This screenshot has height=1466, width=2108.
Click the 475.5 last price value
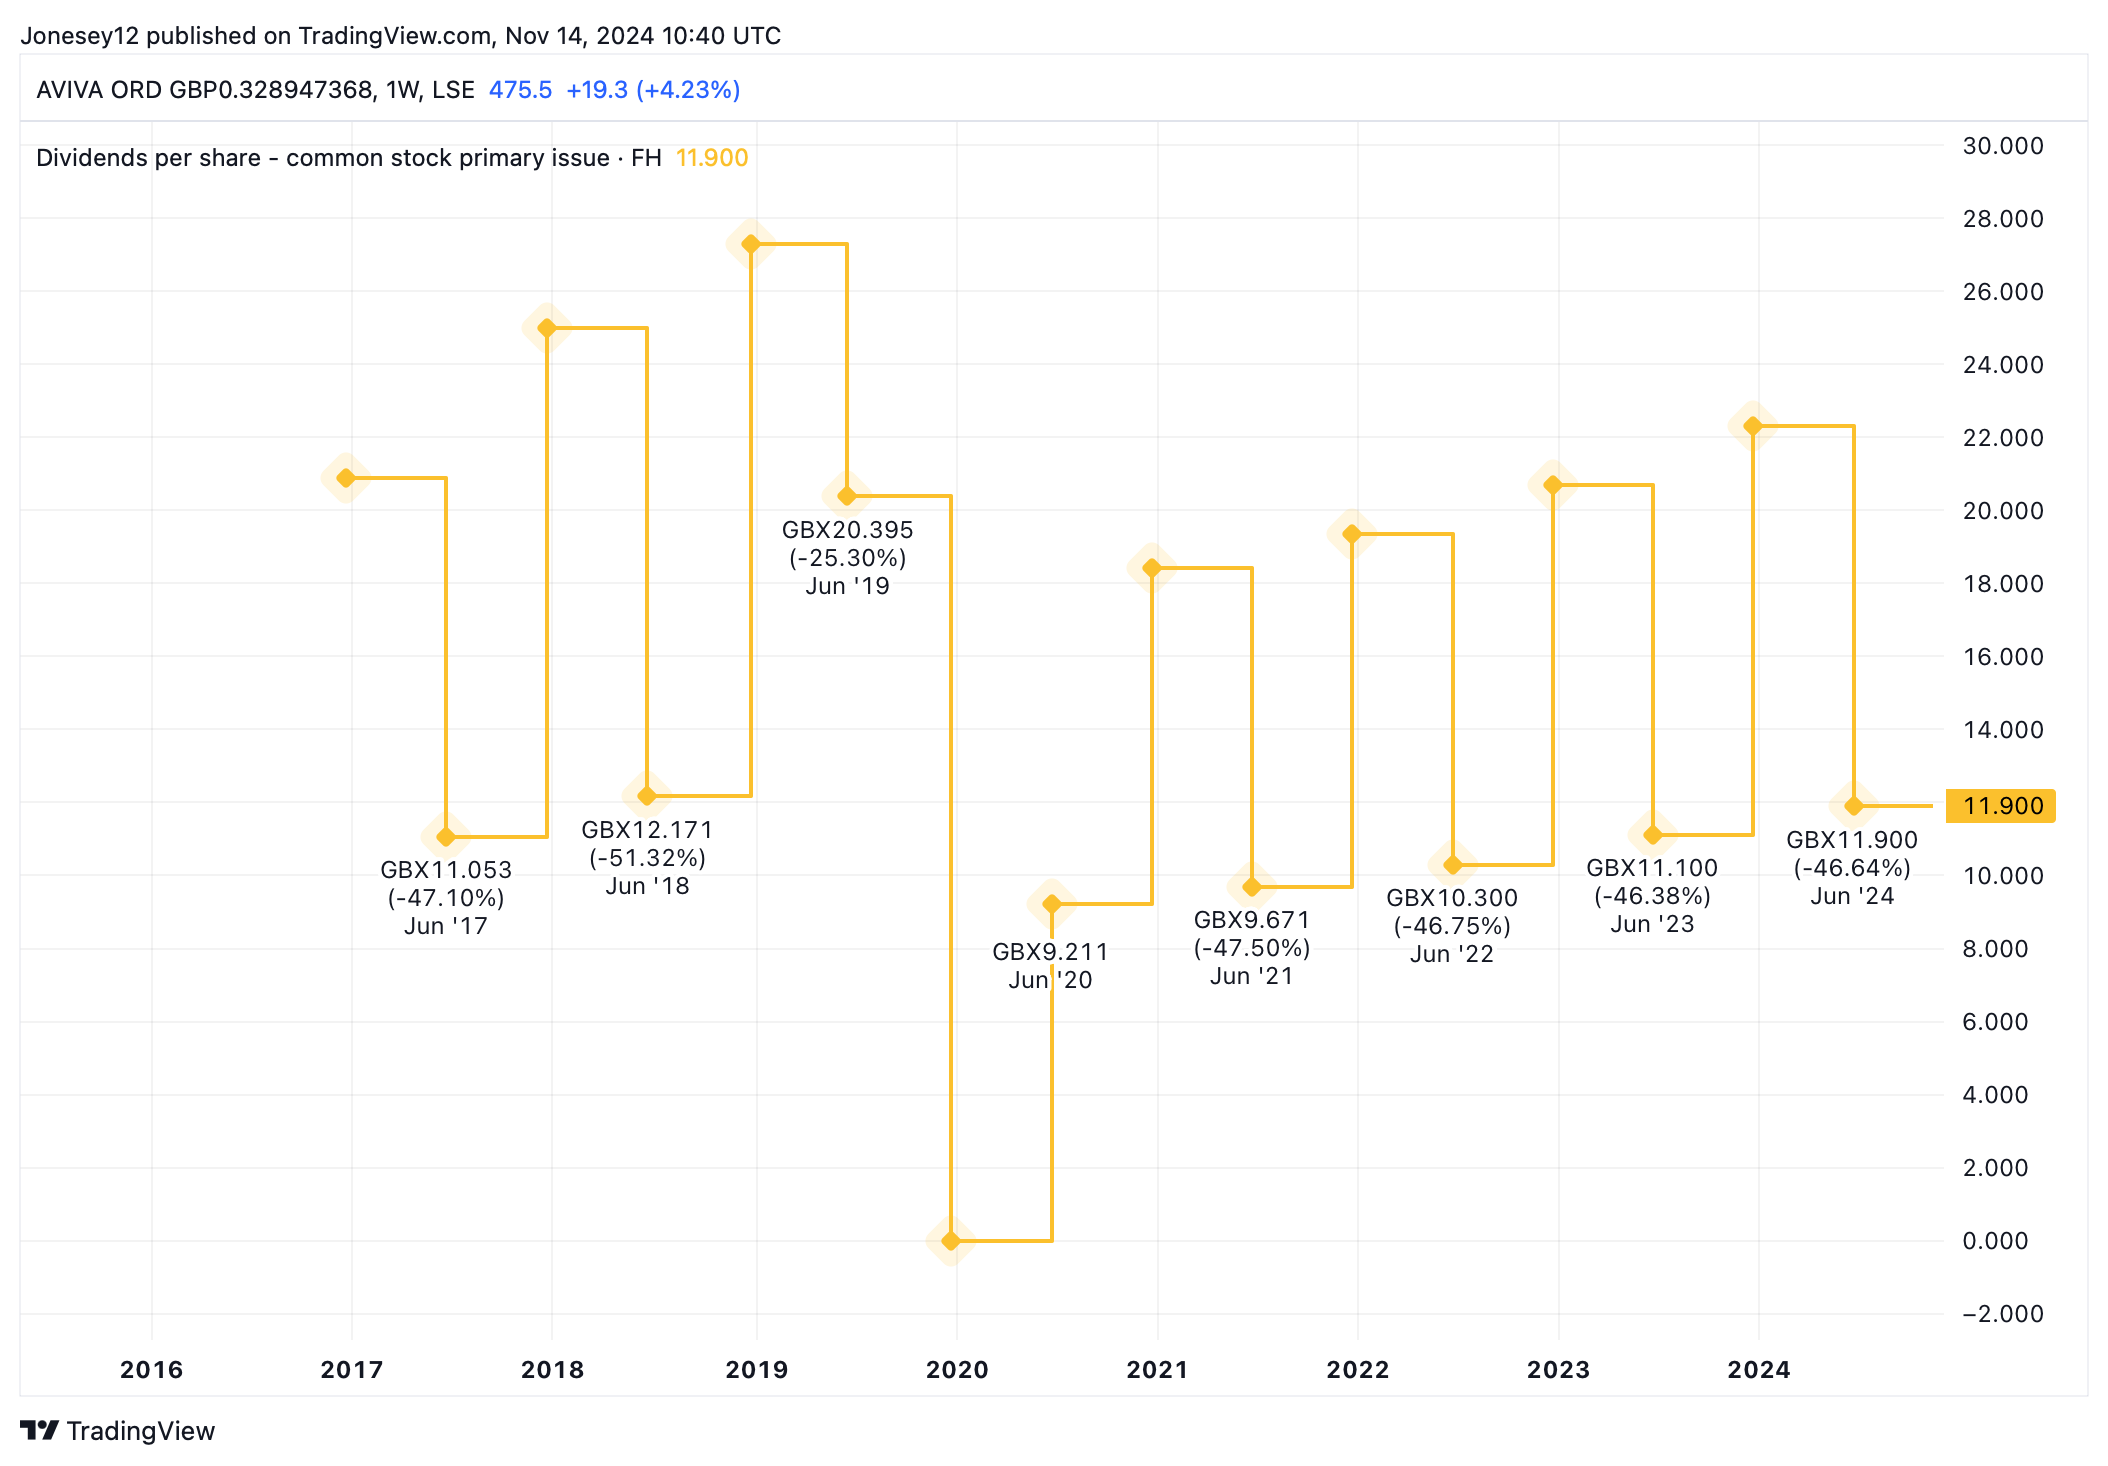pos(520,90)
